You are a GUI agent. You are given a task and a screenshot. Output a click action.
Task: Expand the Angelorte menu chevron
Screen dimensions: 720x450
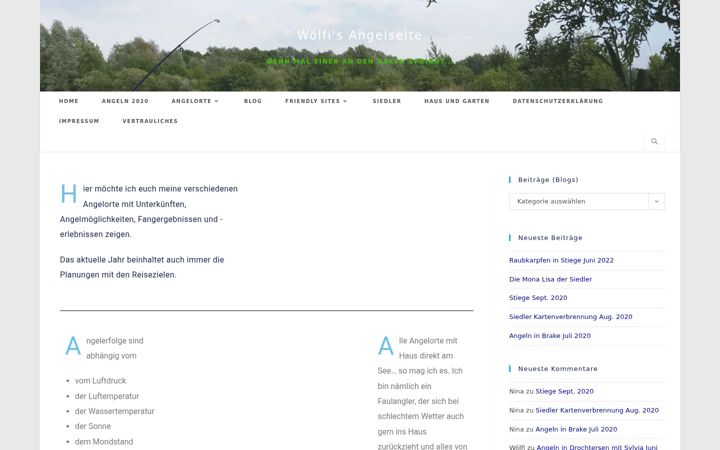tap(217, 101)
